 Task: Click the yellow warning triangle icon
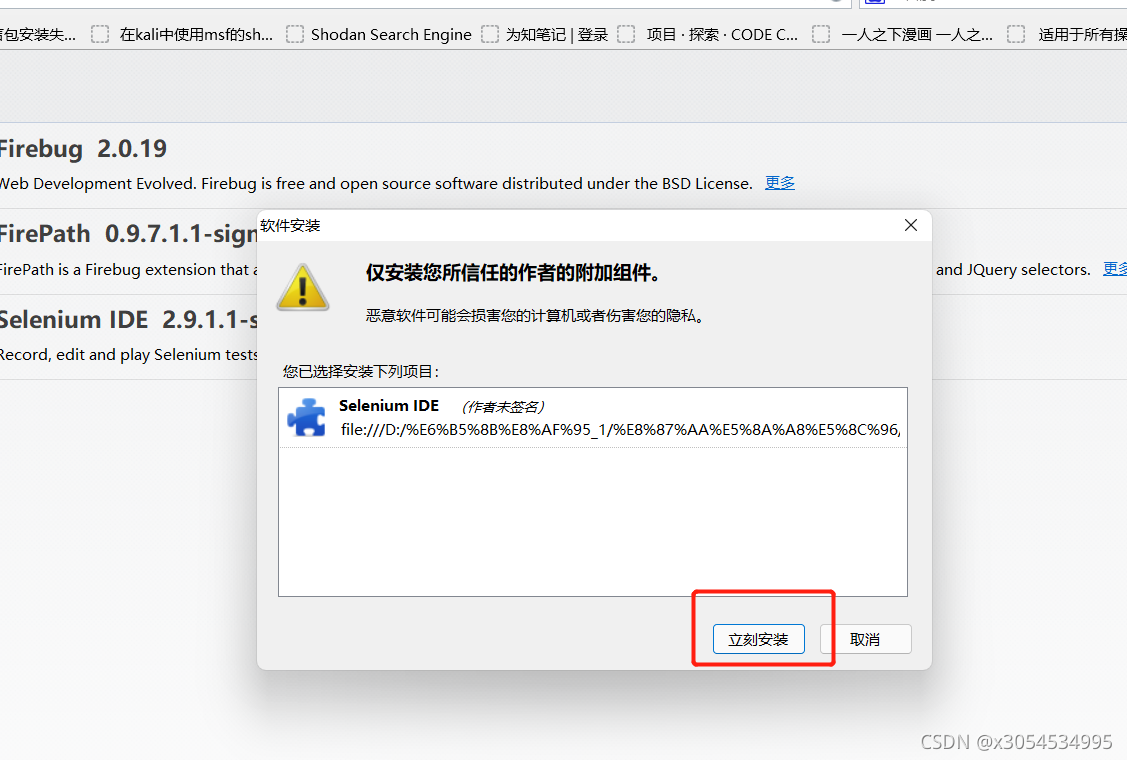tap(303, 287)
